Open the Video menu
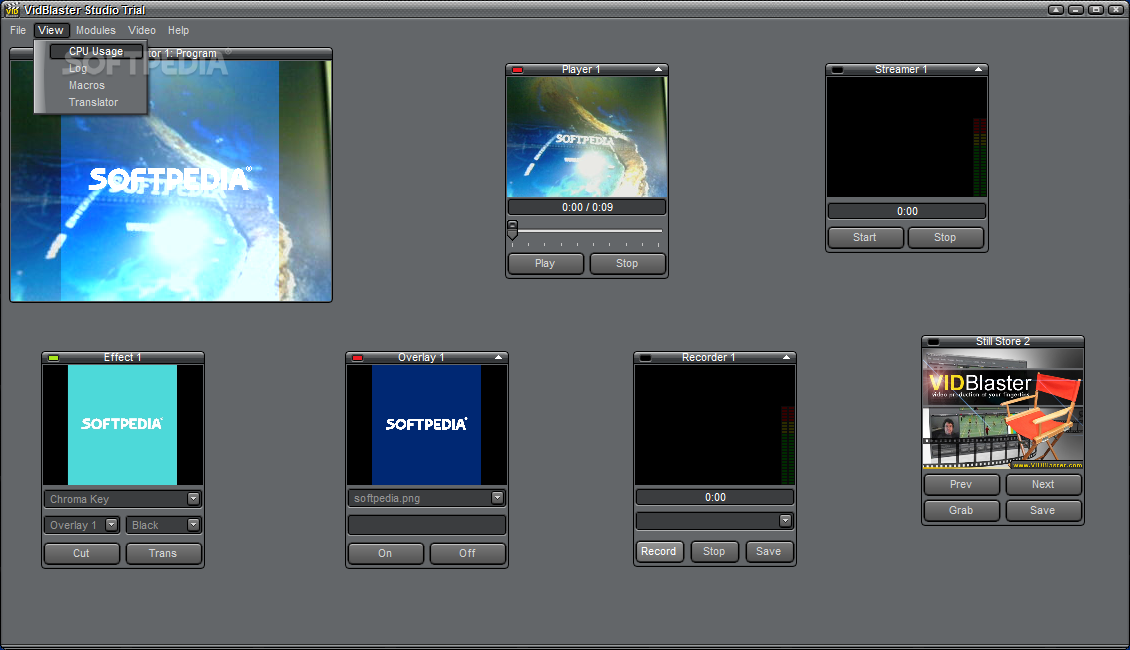 pyautogui.click(x=142, y=30)
